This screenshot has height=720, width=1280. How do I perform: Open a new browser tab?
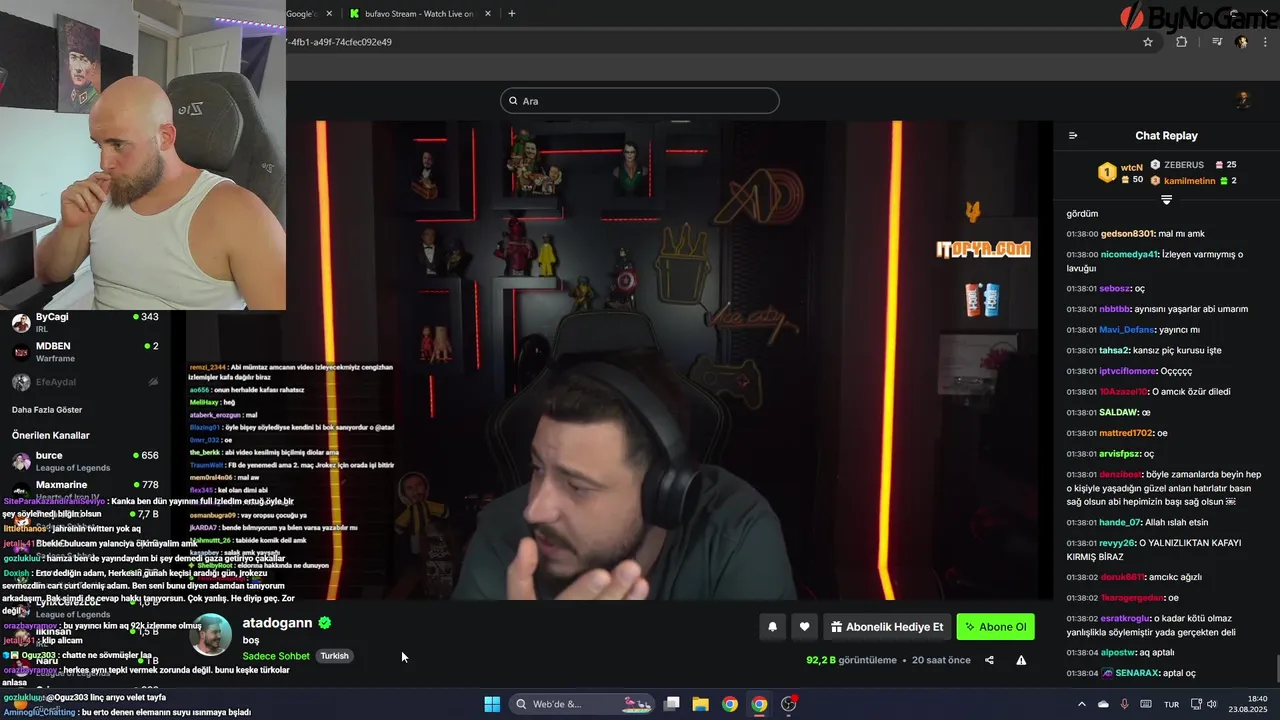pyautogui.click(x=512, y=13)
